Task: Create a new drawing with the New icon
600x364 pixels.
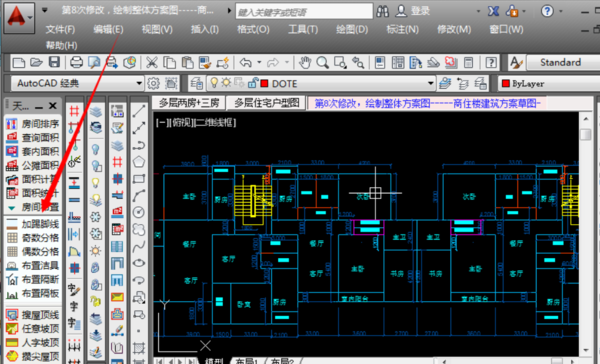Action: pyautogui.click(x=18, y=62)
